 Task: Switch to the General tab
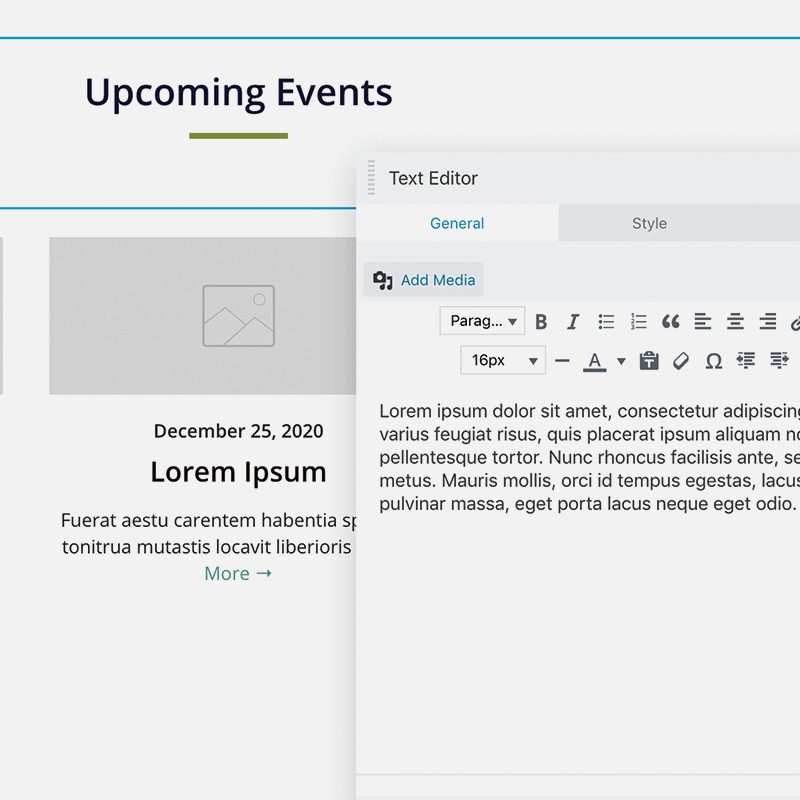(x=457, y=223)
